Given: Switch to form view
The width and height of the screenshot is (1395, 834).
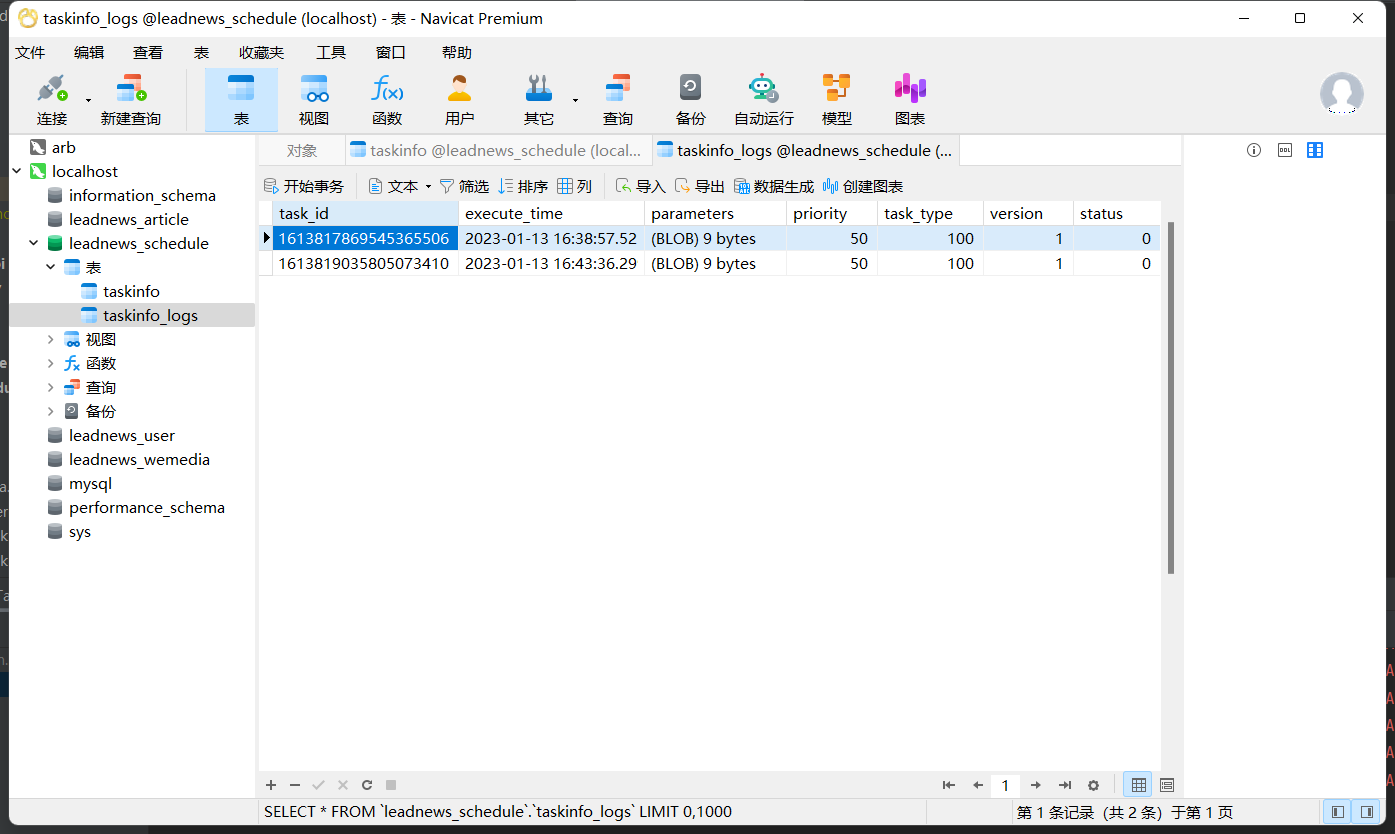Looking at the screenshot, I should 1166,785.
